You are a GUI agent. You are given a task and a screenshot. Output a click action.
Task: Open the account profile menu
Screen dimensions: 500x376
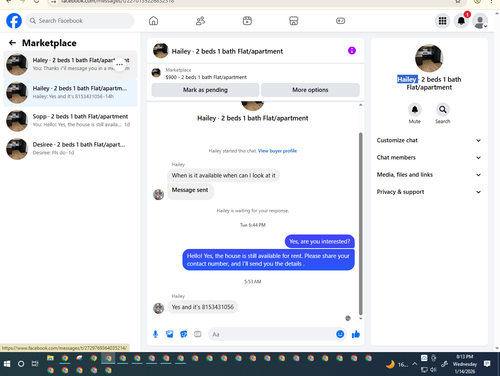click(480, 21)
